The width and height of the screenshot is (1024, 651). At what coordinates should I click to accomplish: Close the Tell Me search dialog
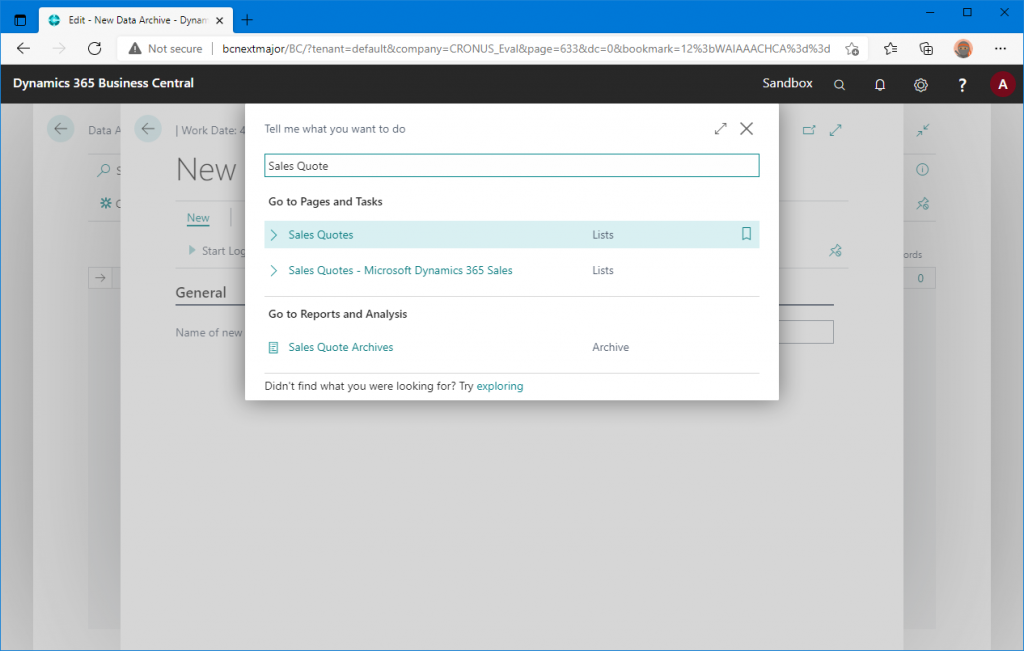[x=746, y=129]
